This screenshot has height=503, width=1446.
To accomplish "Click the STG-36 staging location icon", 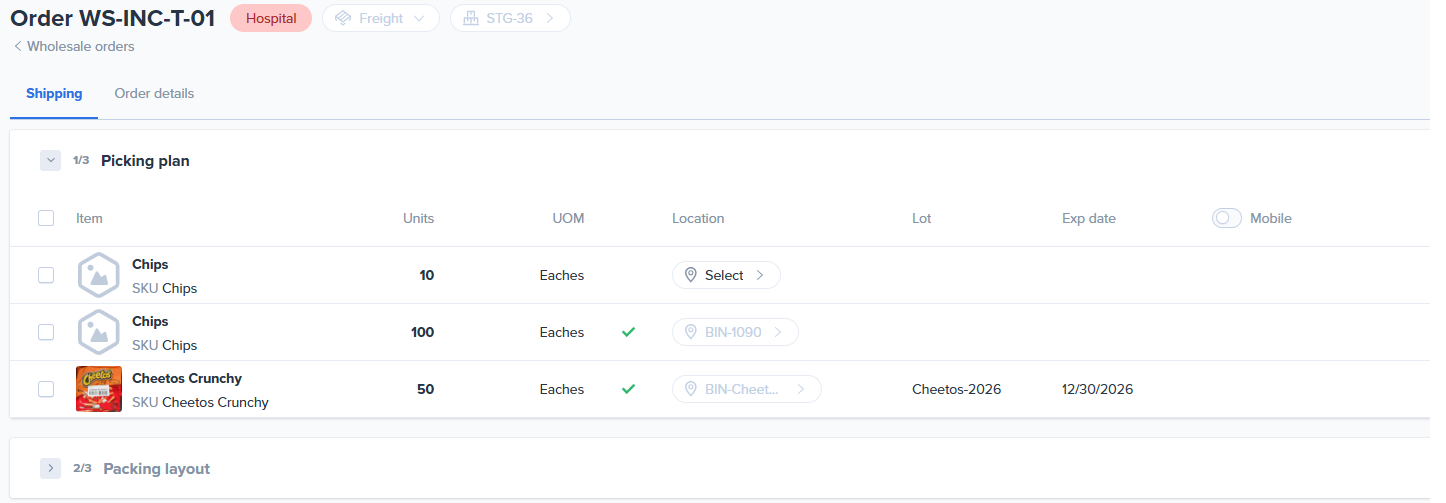I will point(471,18).
